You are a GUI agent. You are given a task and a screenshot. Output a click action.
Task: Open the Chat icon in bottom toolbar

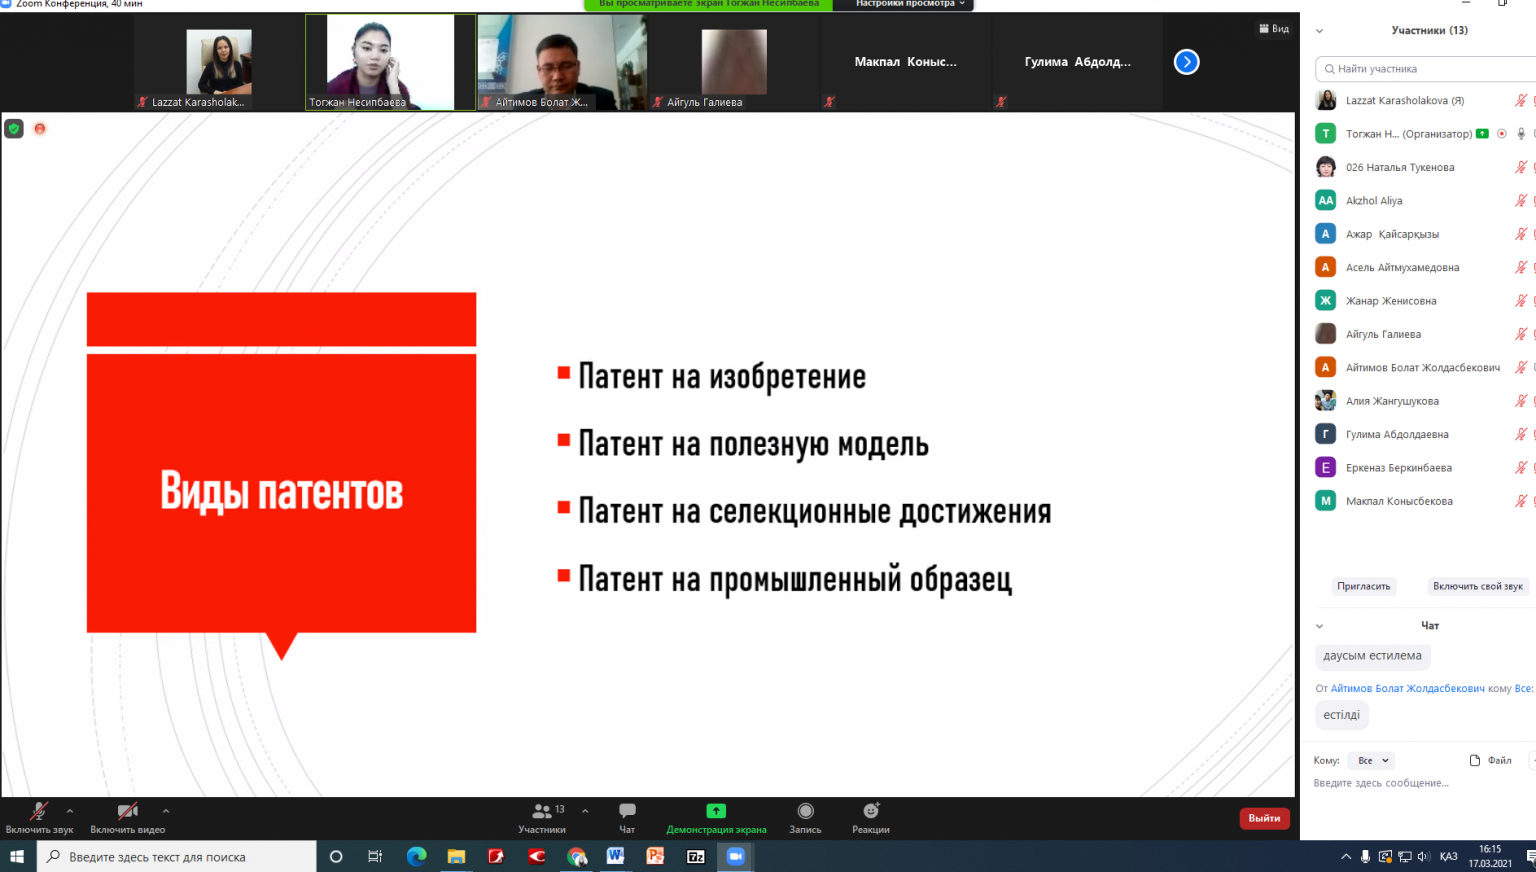[627, 811]
